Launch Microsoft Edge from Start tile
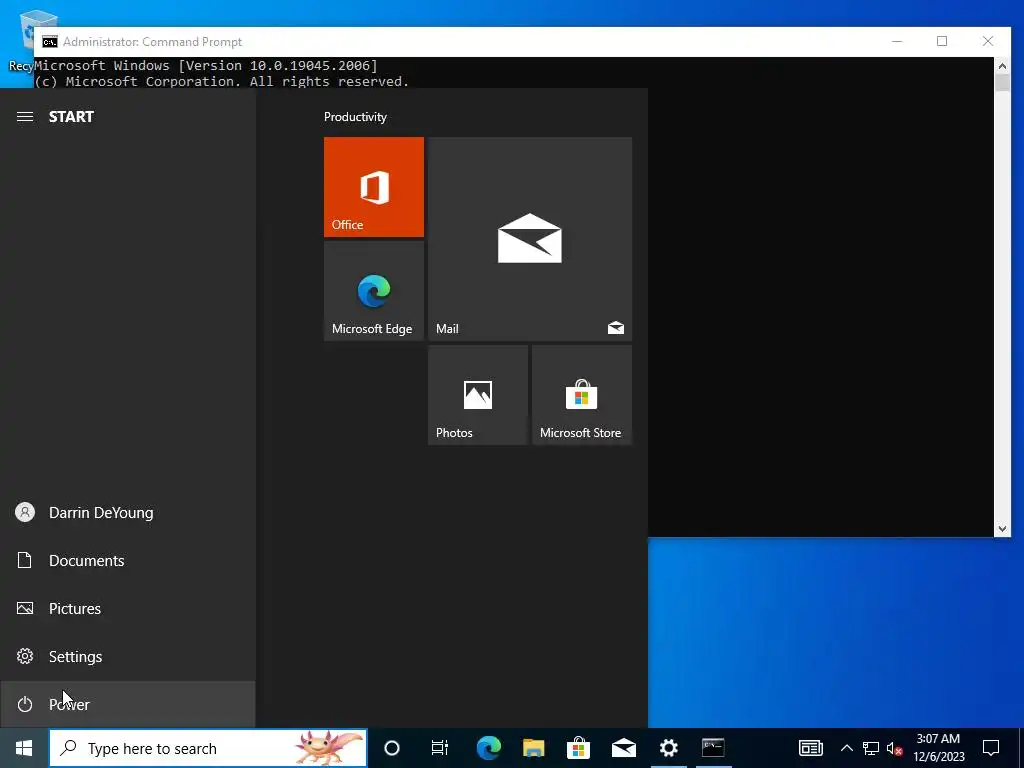The image size is (1024, 768). [374, 291]
